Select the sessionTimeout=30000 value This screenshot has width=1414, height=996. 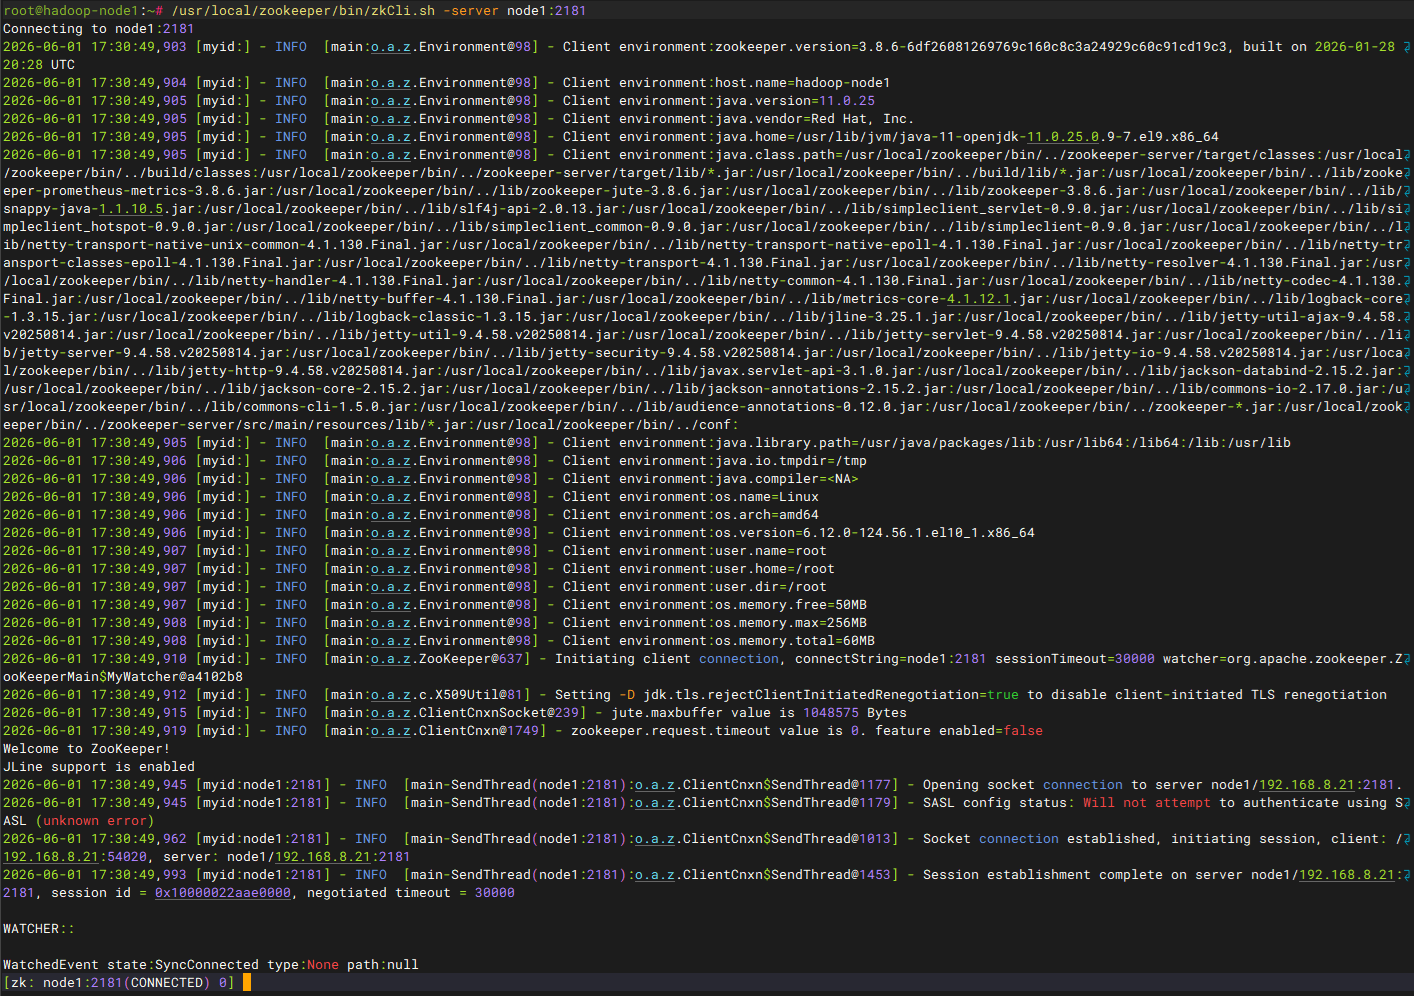pyautogui.click(x=1075, y=659)
